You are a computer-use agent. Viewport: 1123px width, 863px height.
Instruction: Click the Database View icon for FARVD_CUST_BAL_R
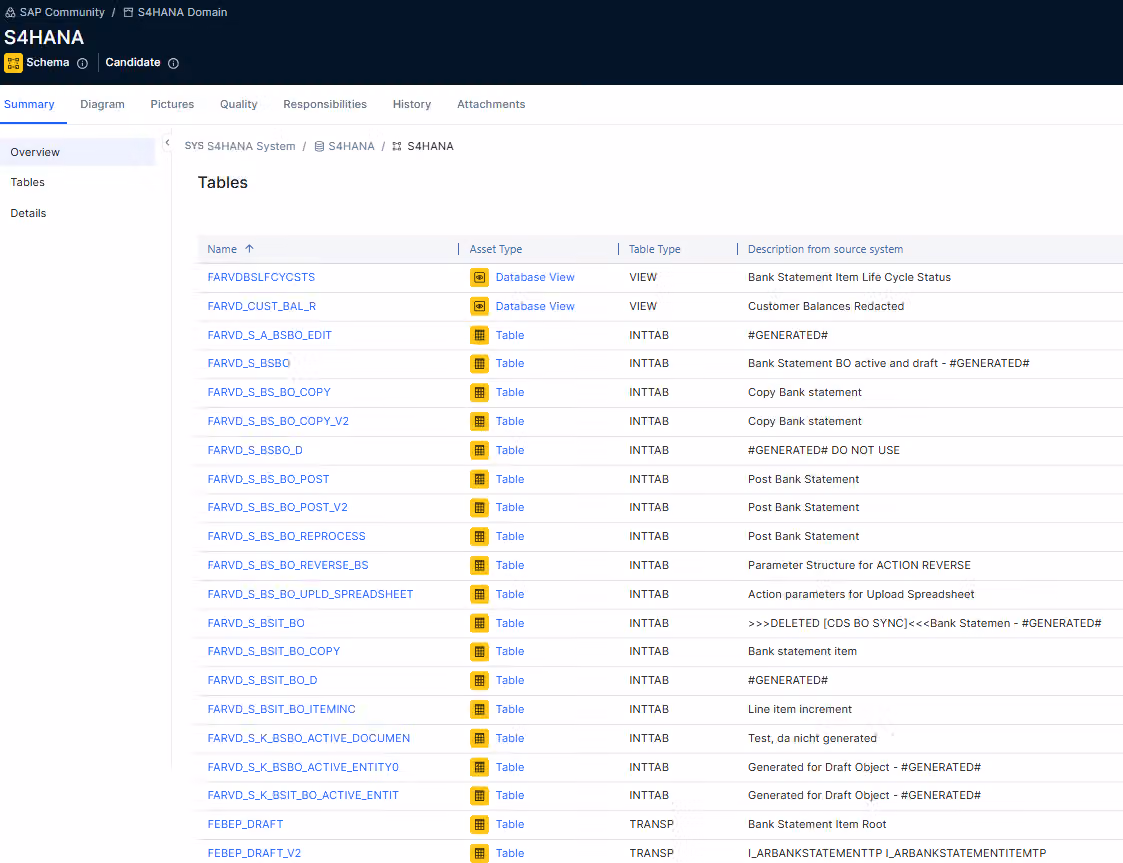pos(479,307)
